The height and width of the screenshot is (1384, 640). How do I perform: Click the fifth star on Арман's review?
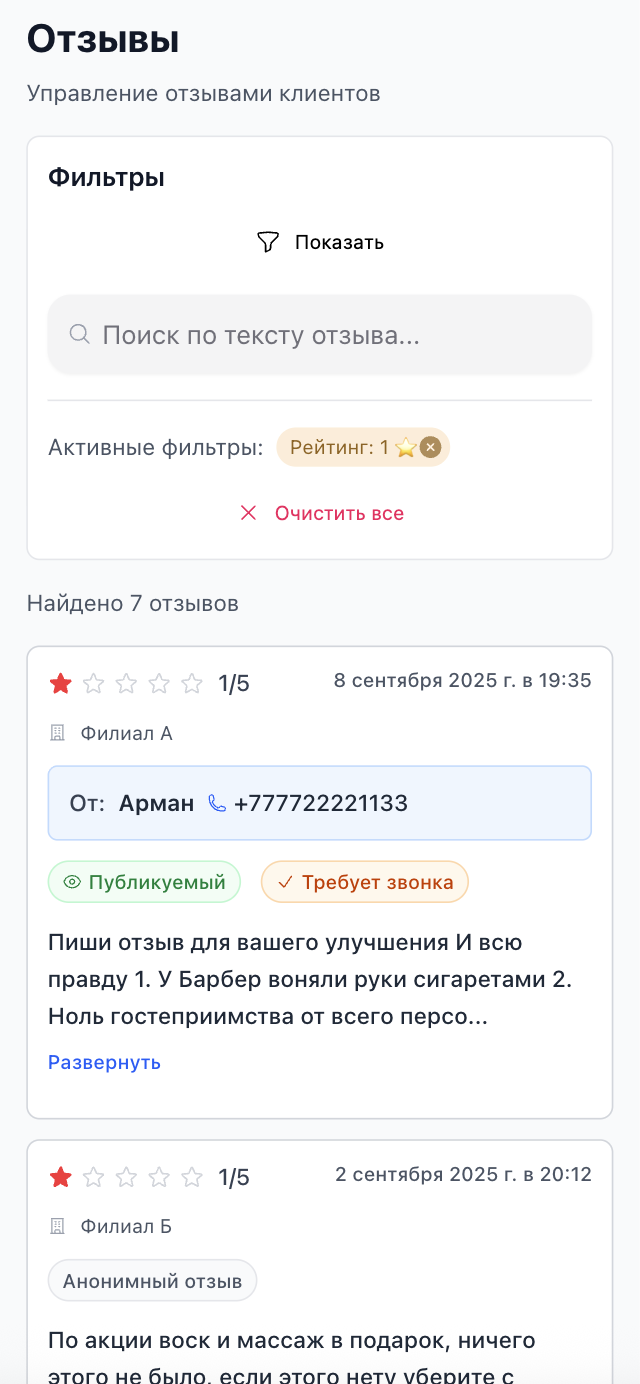click(192, 683)
